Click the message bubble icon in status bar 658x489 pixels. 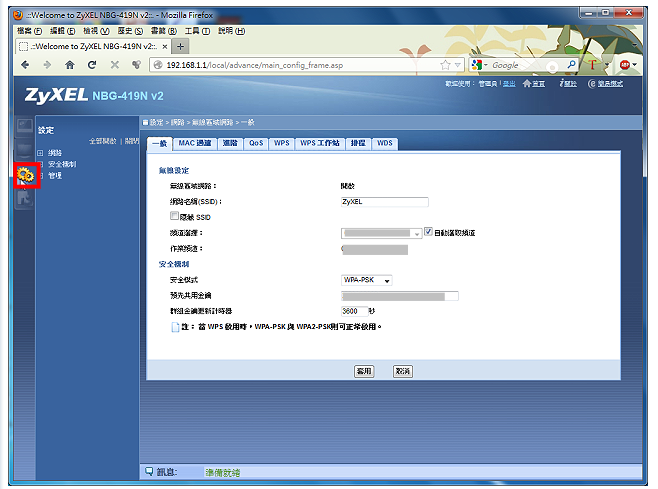tap(149, 471)
